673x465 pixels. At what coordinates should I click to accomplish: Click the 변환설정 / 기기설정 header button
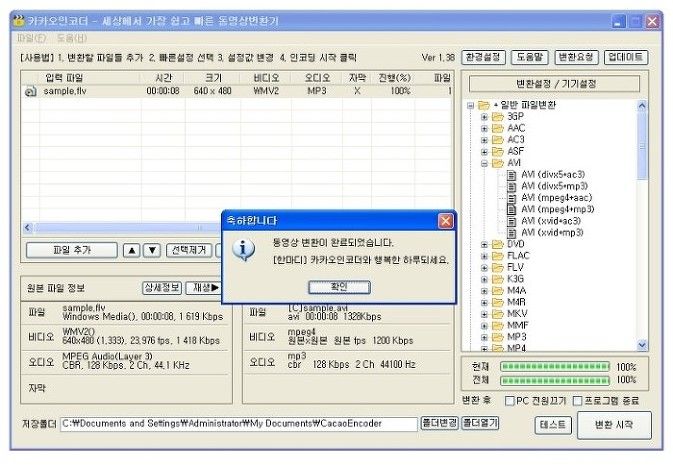tap(555, 84)
